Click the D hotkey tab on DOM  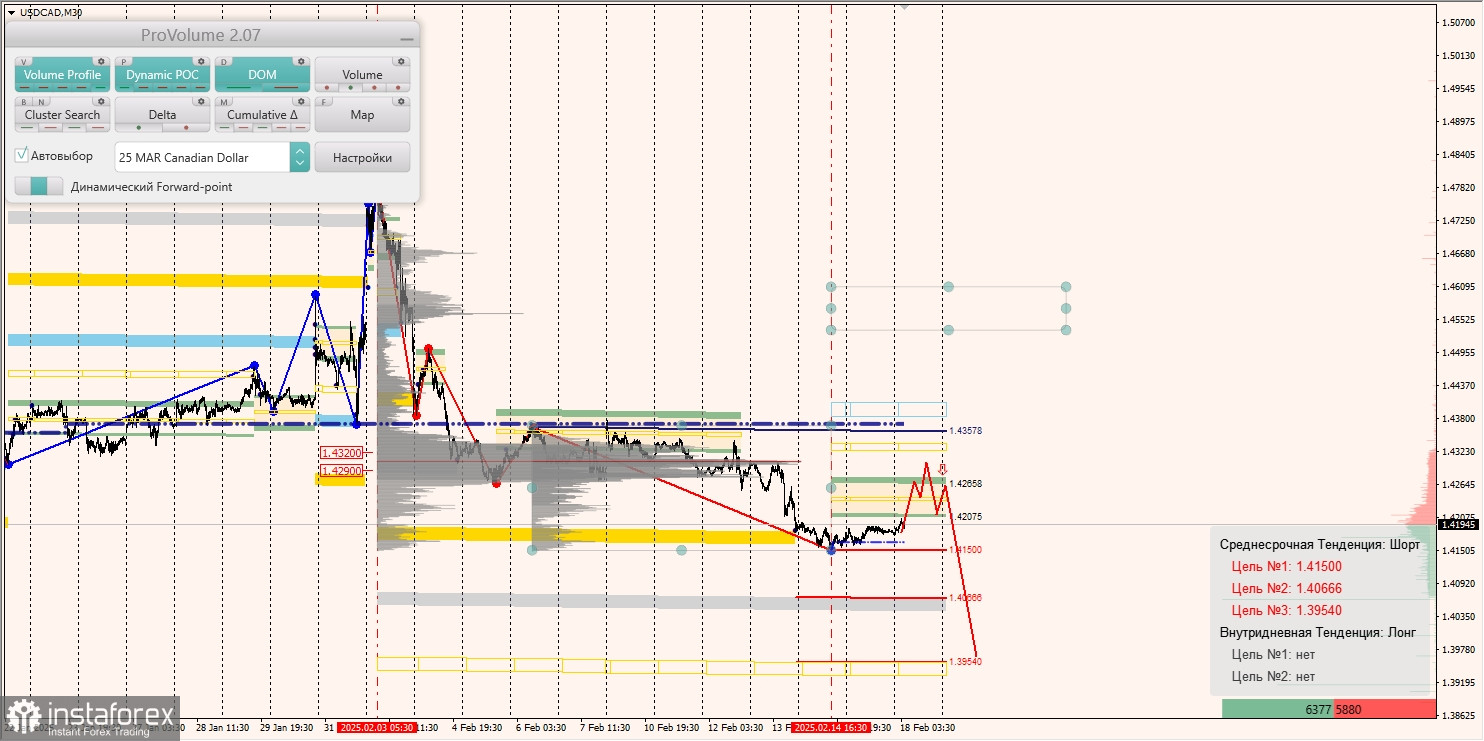(x=225, y=61)
